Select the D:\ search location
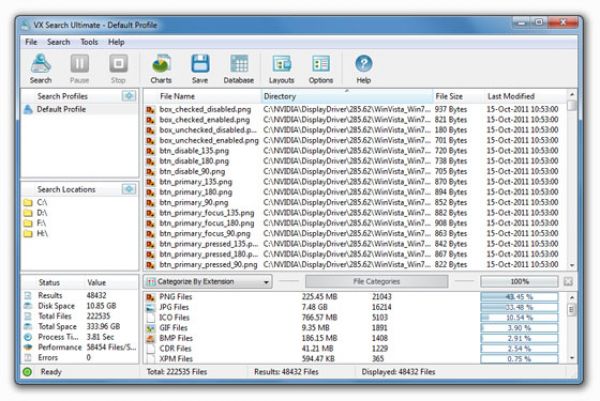The image size is (600, 401). click(42, 213)
